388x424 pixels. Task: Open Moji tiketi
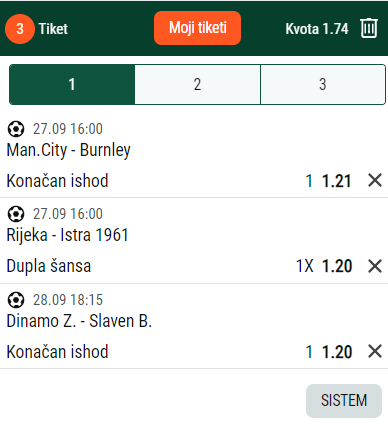pos(197,28)
